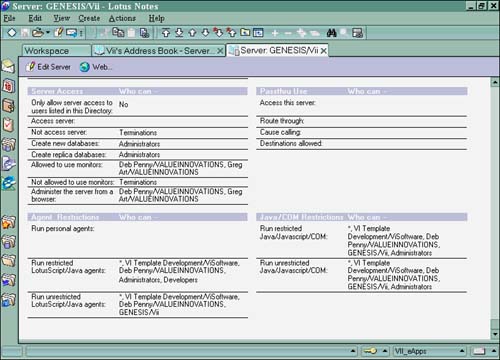Image resolution: width=500 pixels, height=360 pixels.
Task: Click the Next Unread starred down-arrow icon
Action: pyautogui.click(x=218, y=32)
